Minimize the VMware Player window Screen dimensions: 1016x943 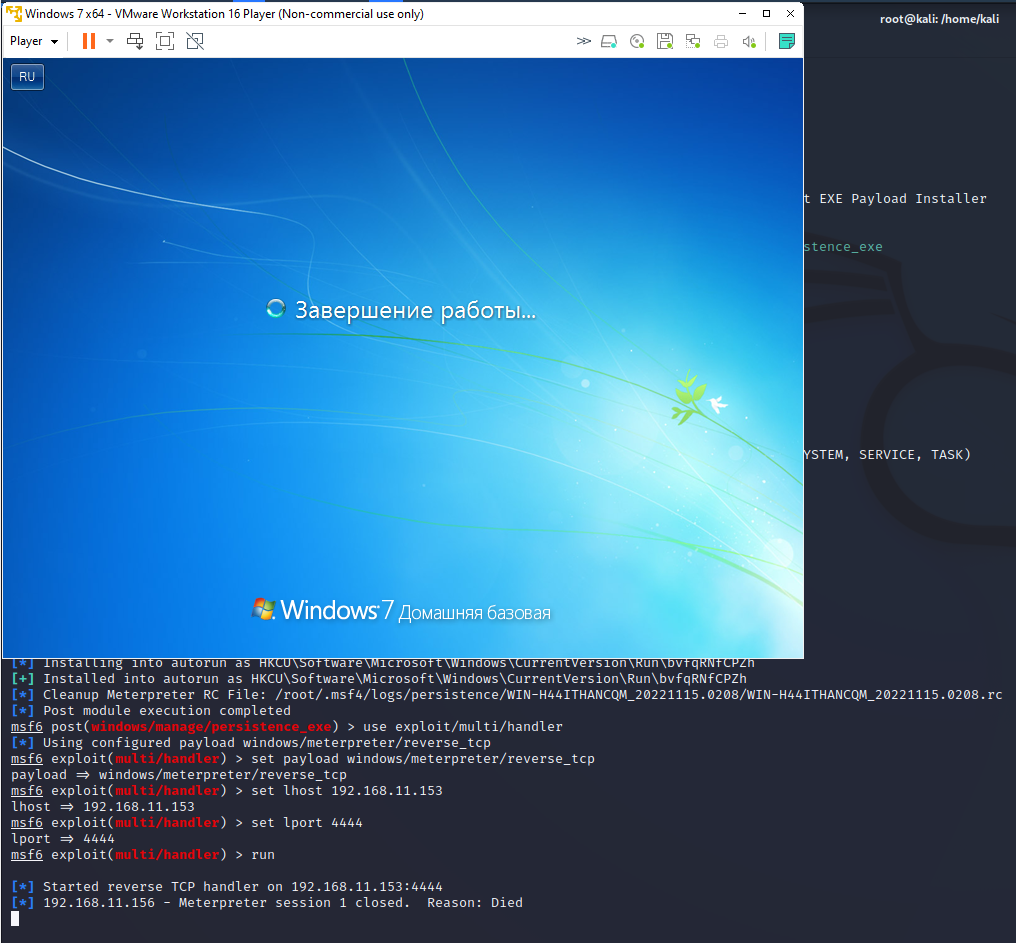[743, 14]
